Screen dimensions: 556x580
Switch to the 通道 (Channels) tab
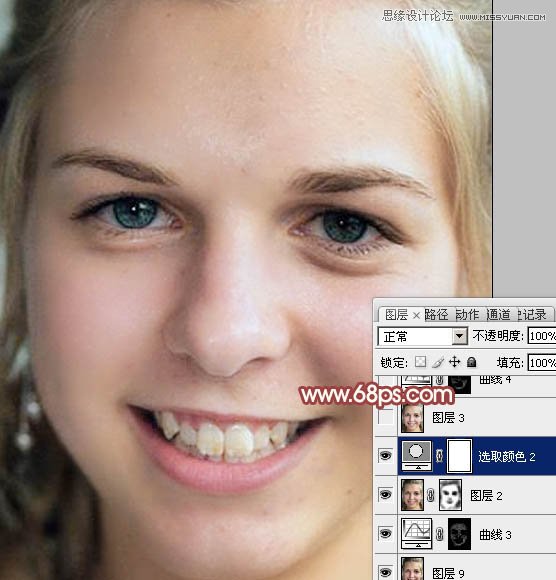[x=498, y=315]
